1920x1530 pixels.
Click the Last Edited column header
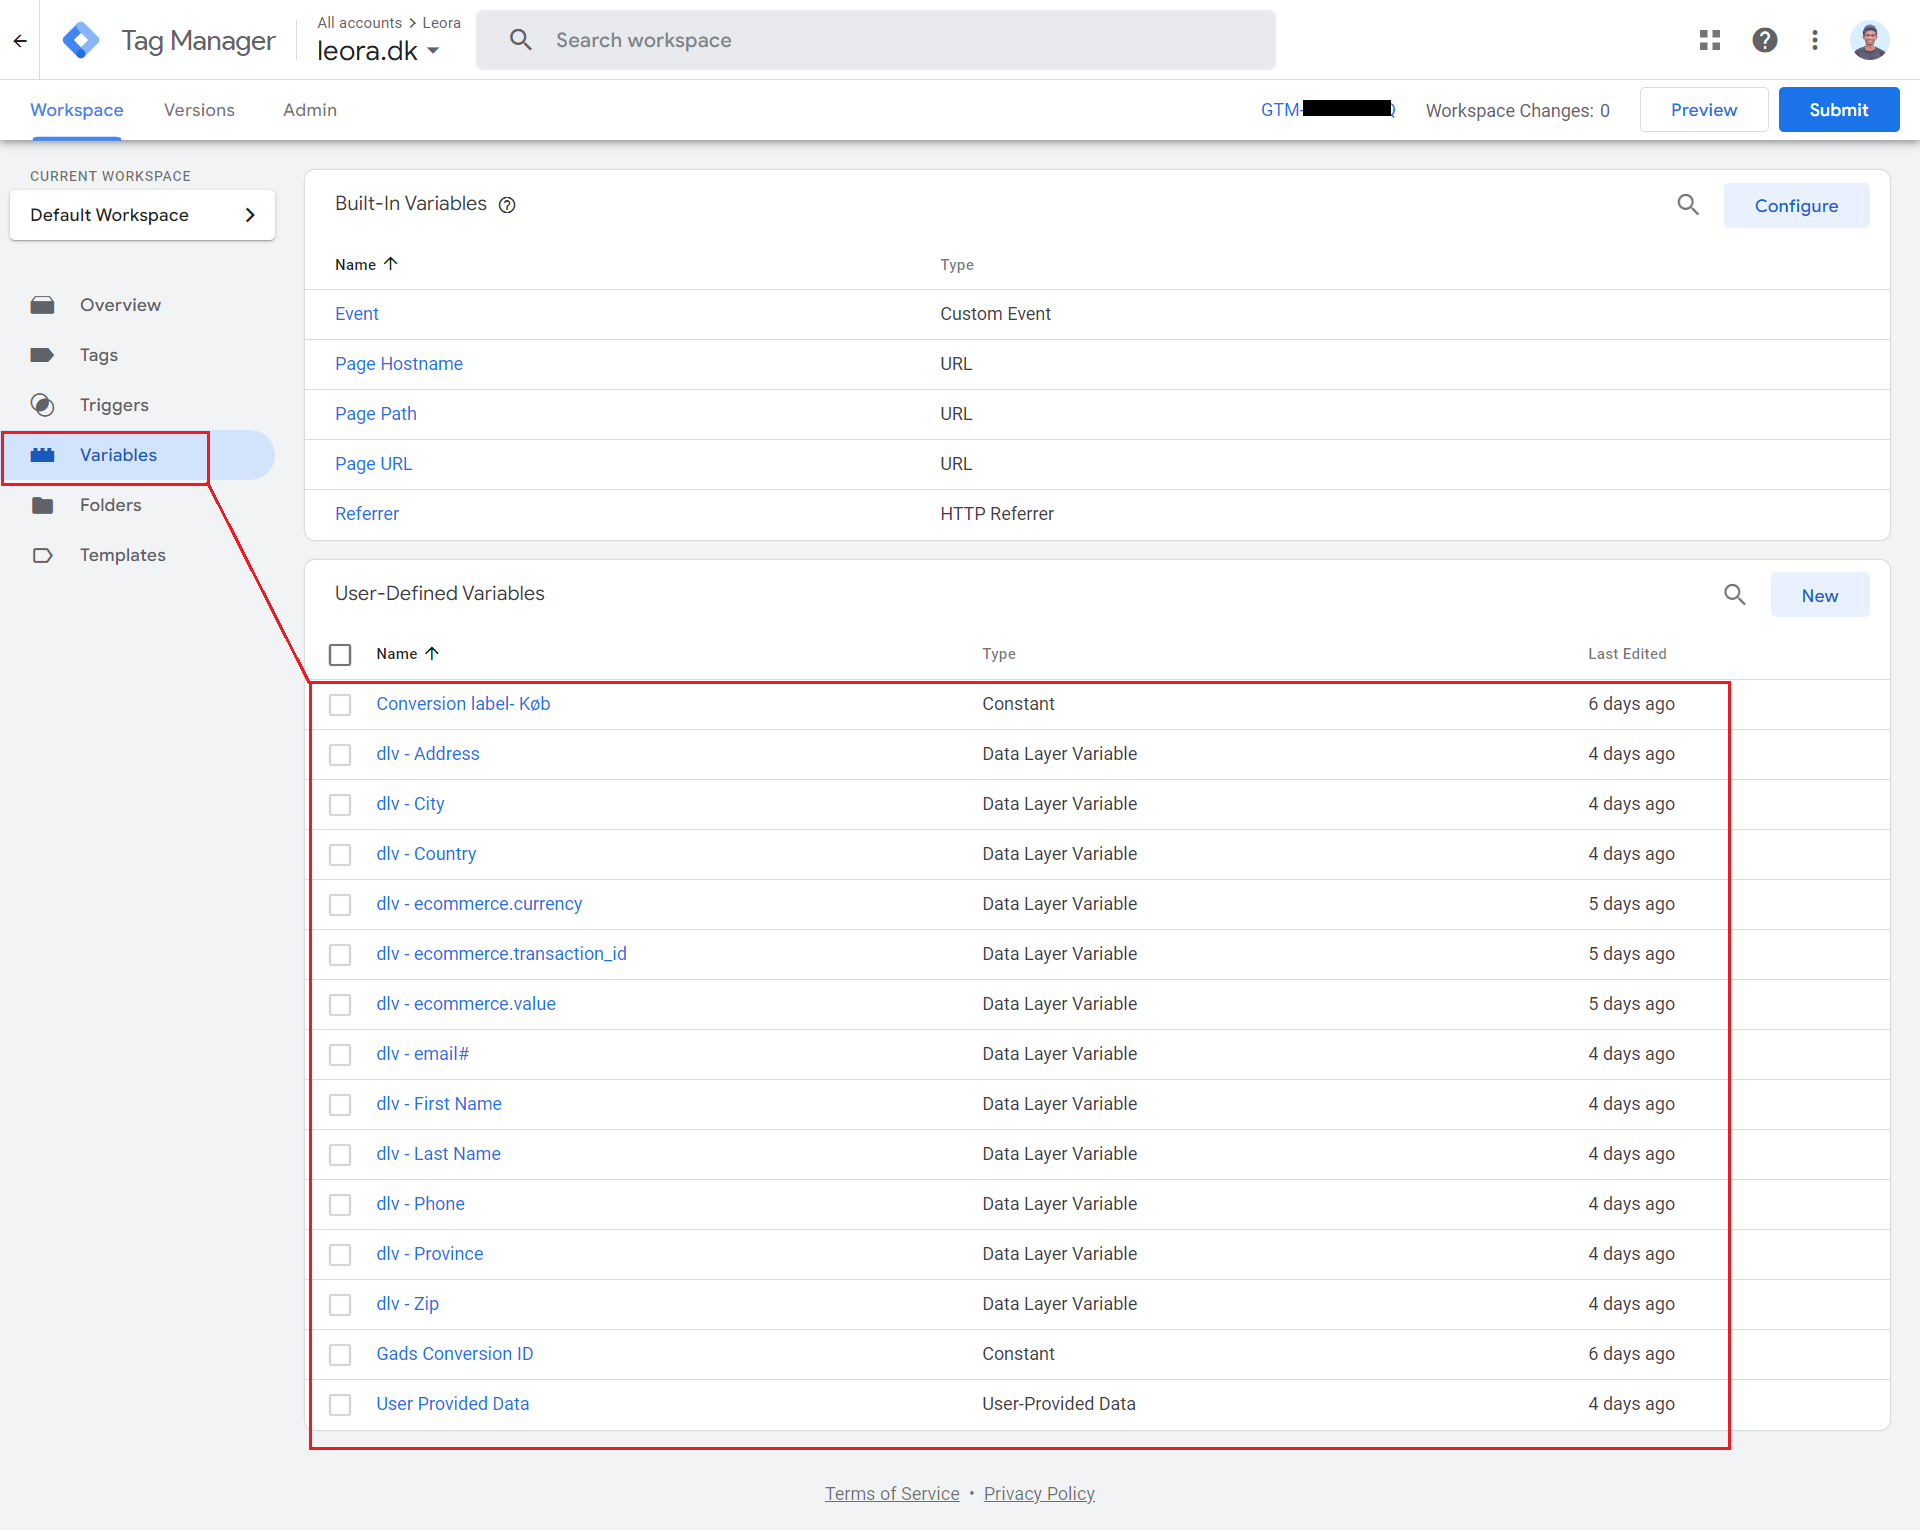[x=1627, y=653]
